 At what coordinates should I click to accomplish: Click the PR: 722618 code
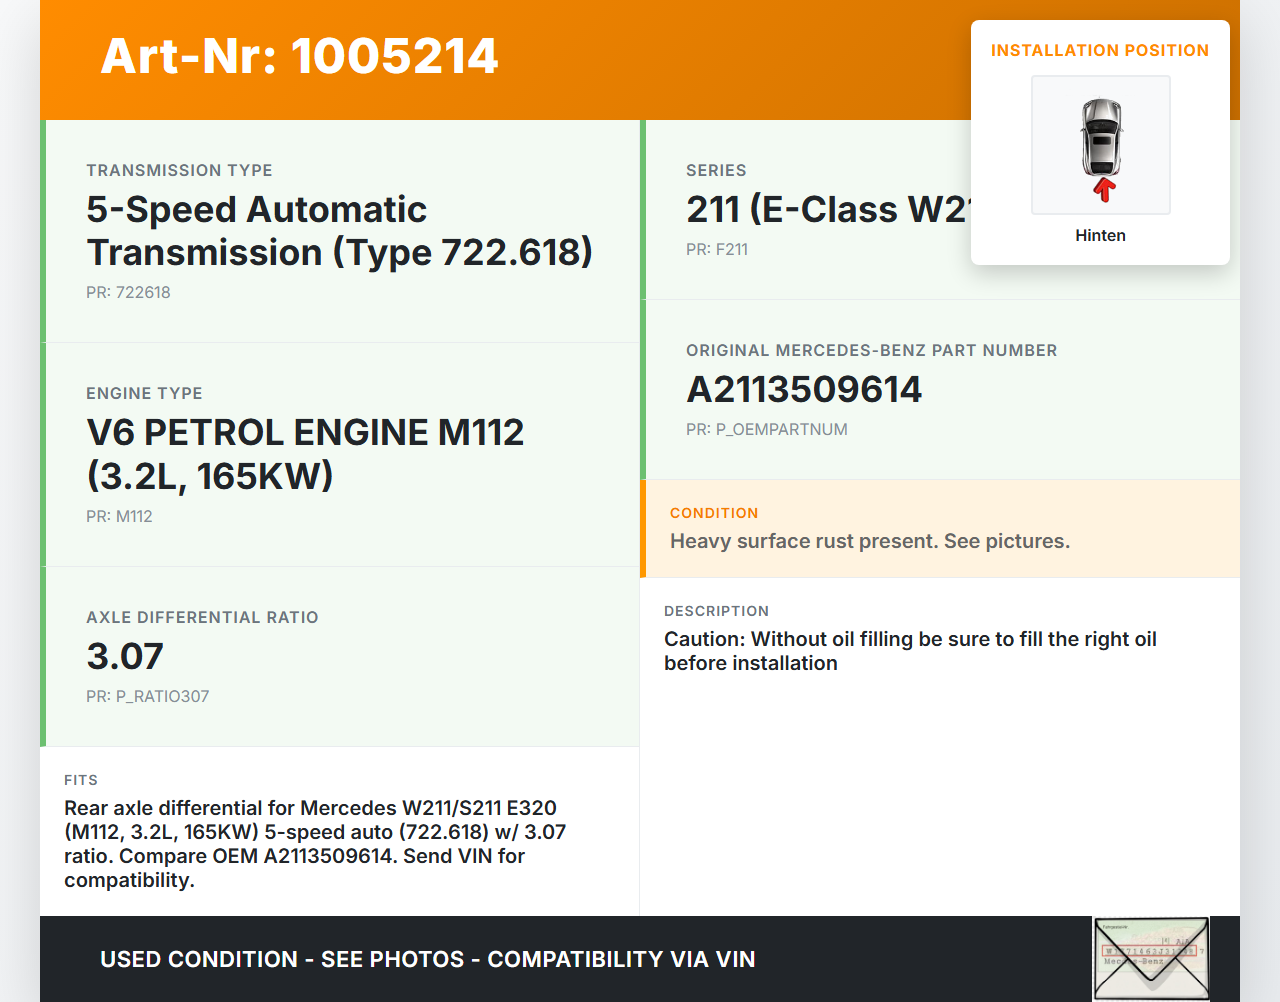pos(128,292)
